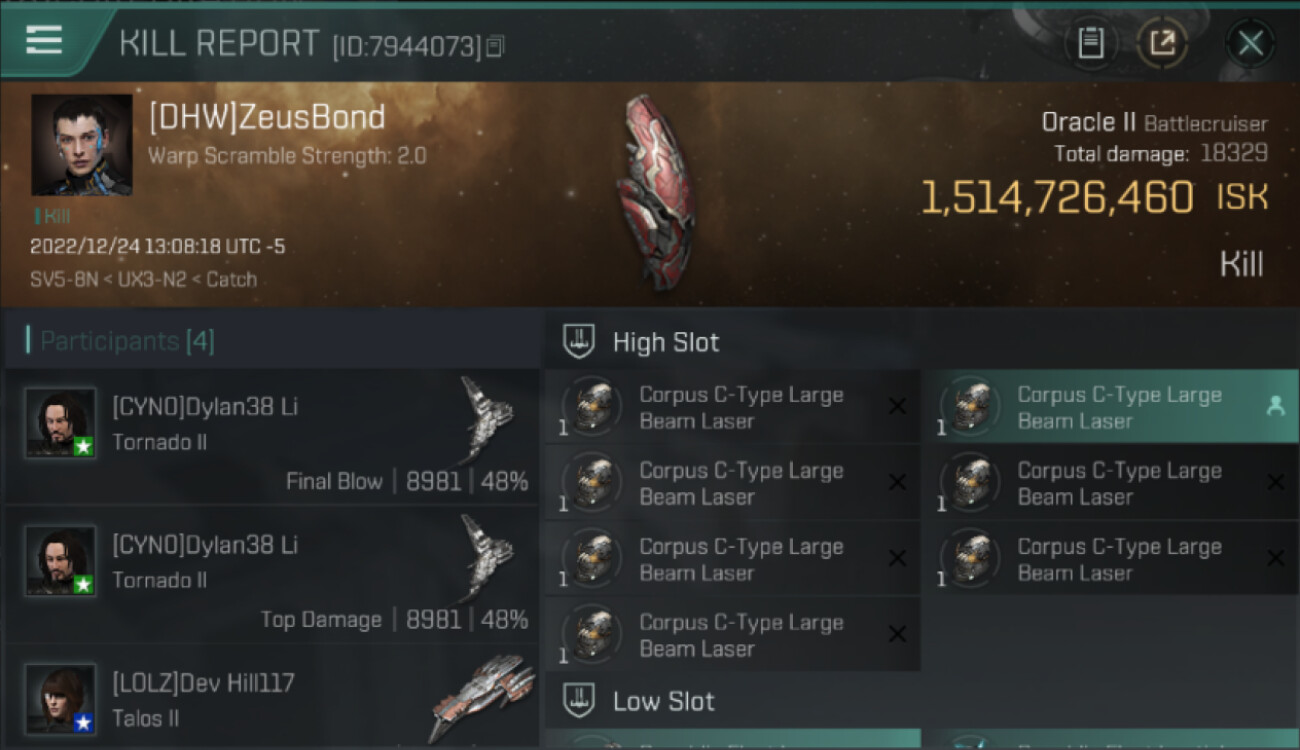1300x750 pixels.
Task: Open the clipboard report icon
Action: [1090, 43]
